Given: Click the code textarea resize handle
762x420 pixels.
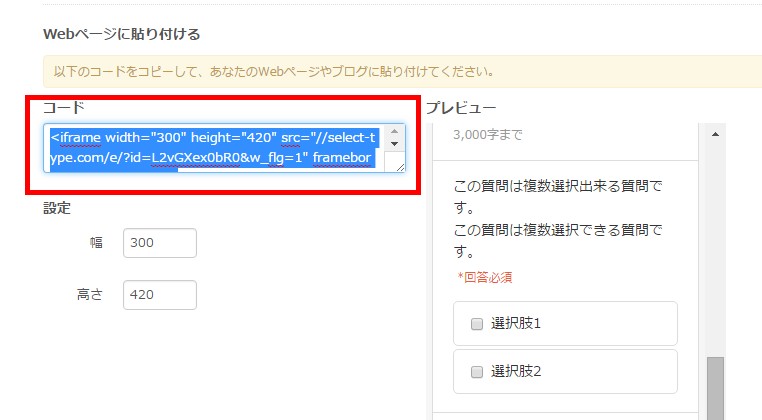Looking at the screenshot, I should [400, 167].
